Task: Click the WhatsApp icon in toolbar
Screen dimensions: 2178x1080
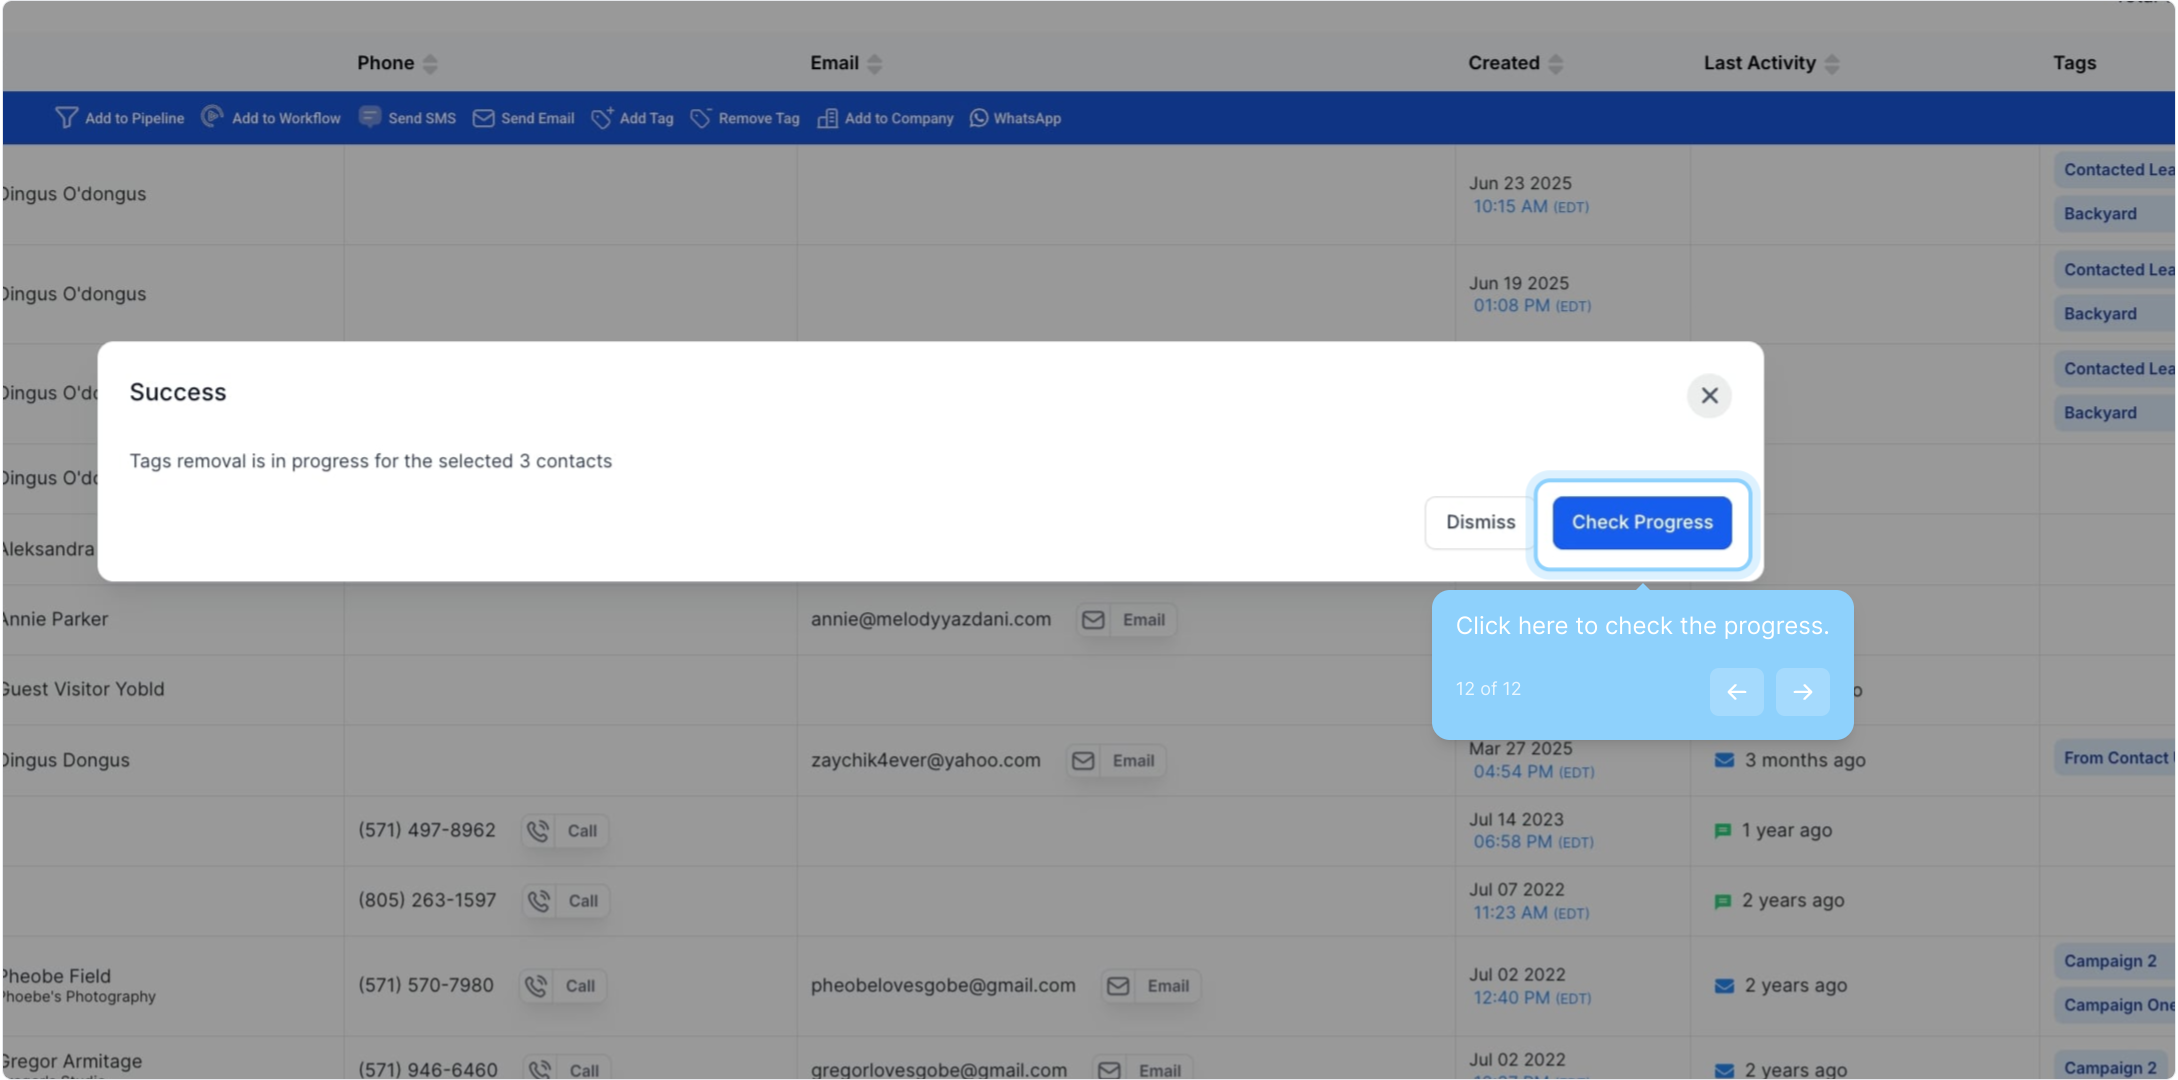Action: click(979, 118)
